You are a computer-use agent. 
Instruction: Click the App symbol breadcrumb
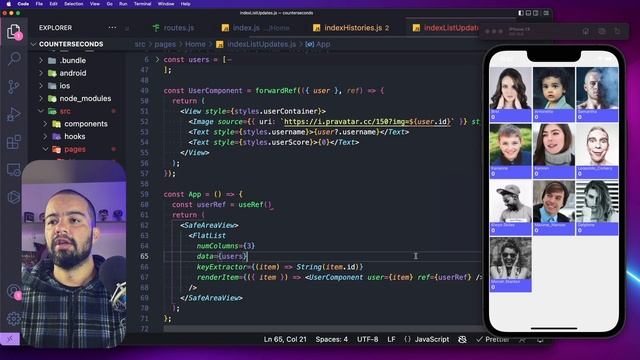318,44
